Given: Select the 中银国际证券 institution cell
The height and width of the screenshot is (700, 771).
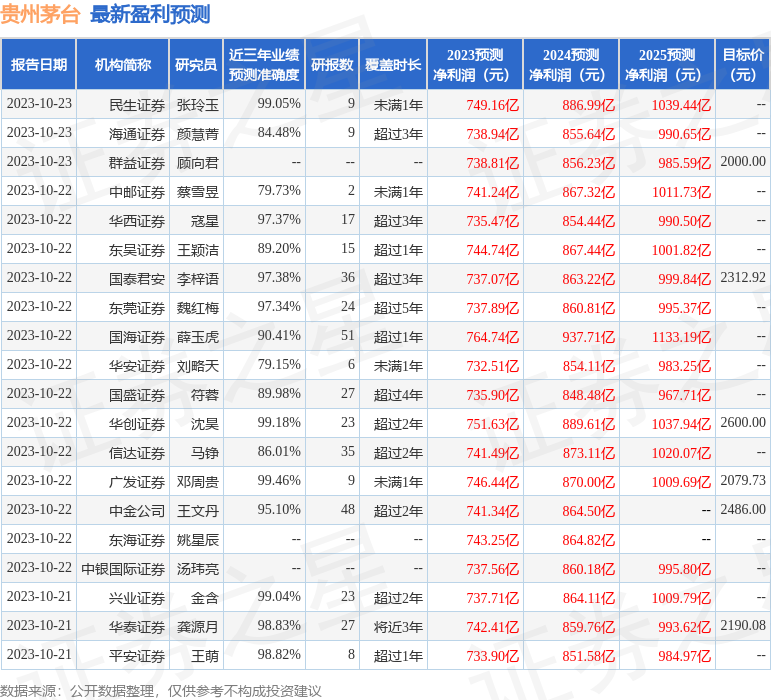Looking at the screenshot, I should tap(123, 569).
